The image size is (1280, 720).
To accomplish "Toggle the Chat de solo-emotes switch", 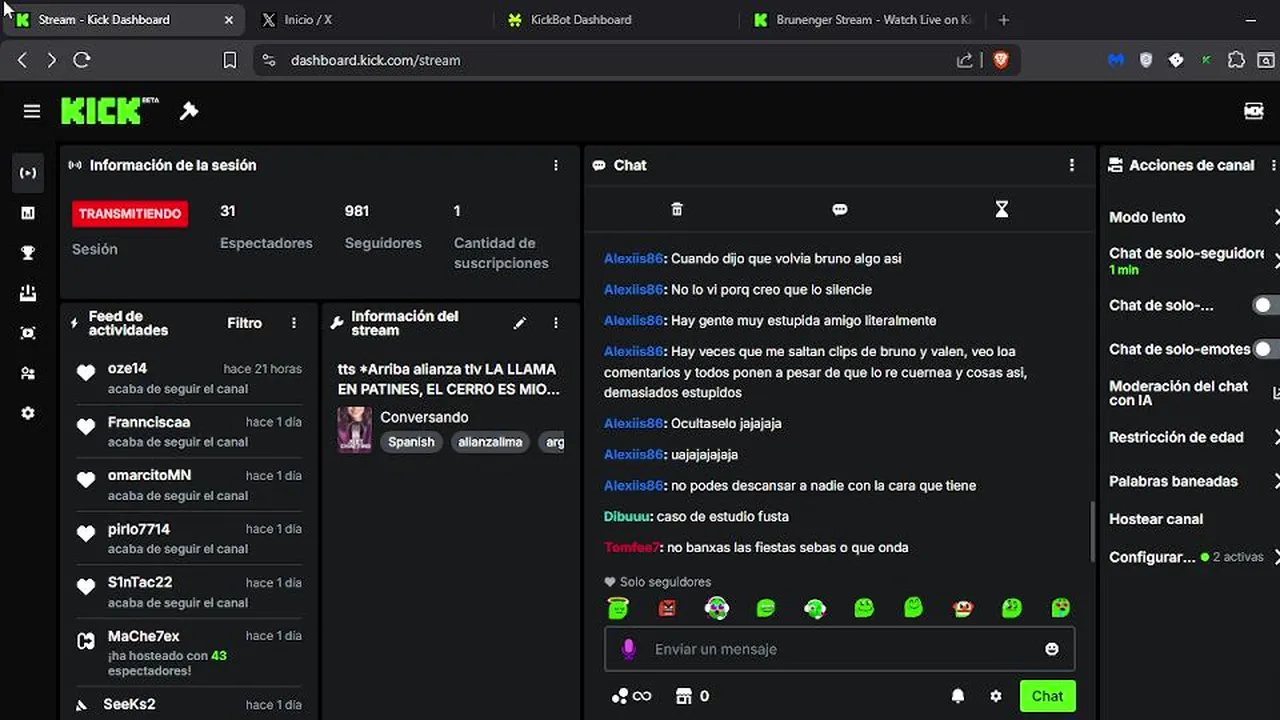I will (1266, 349).
